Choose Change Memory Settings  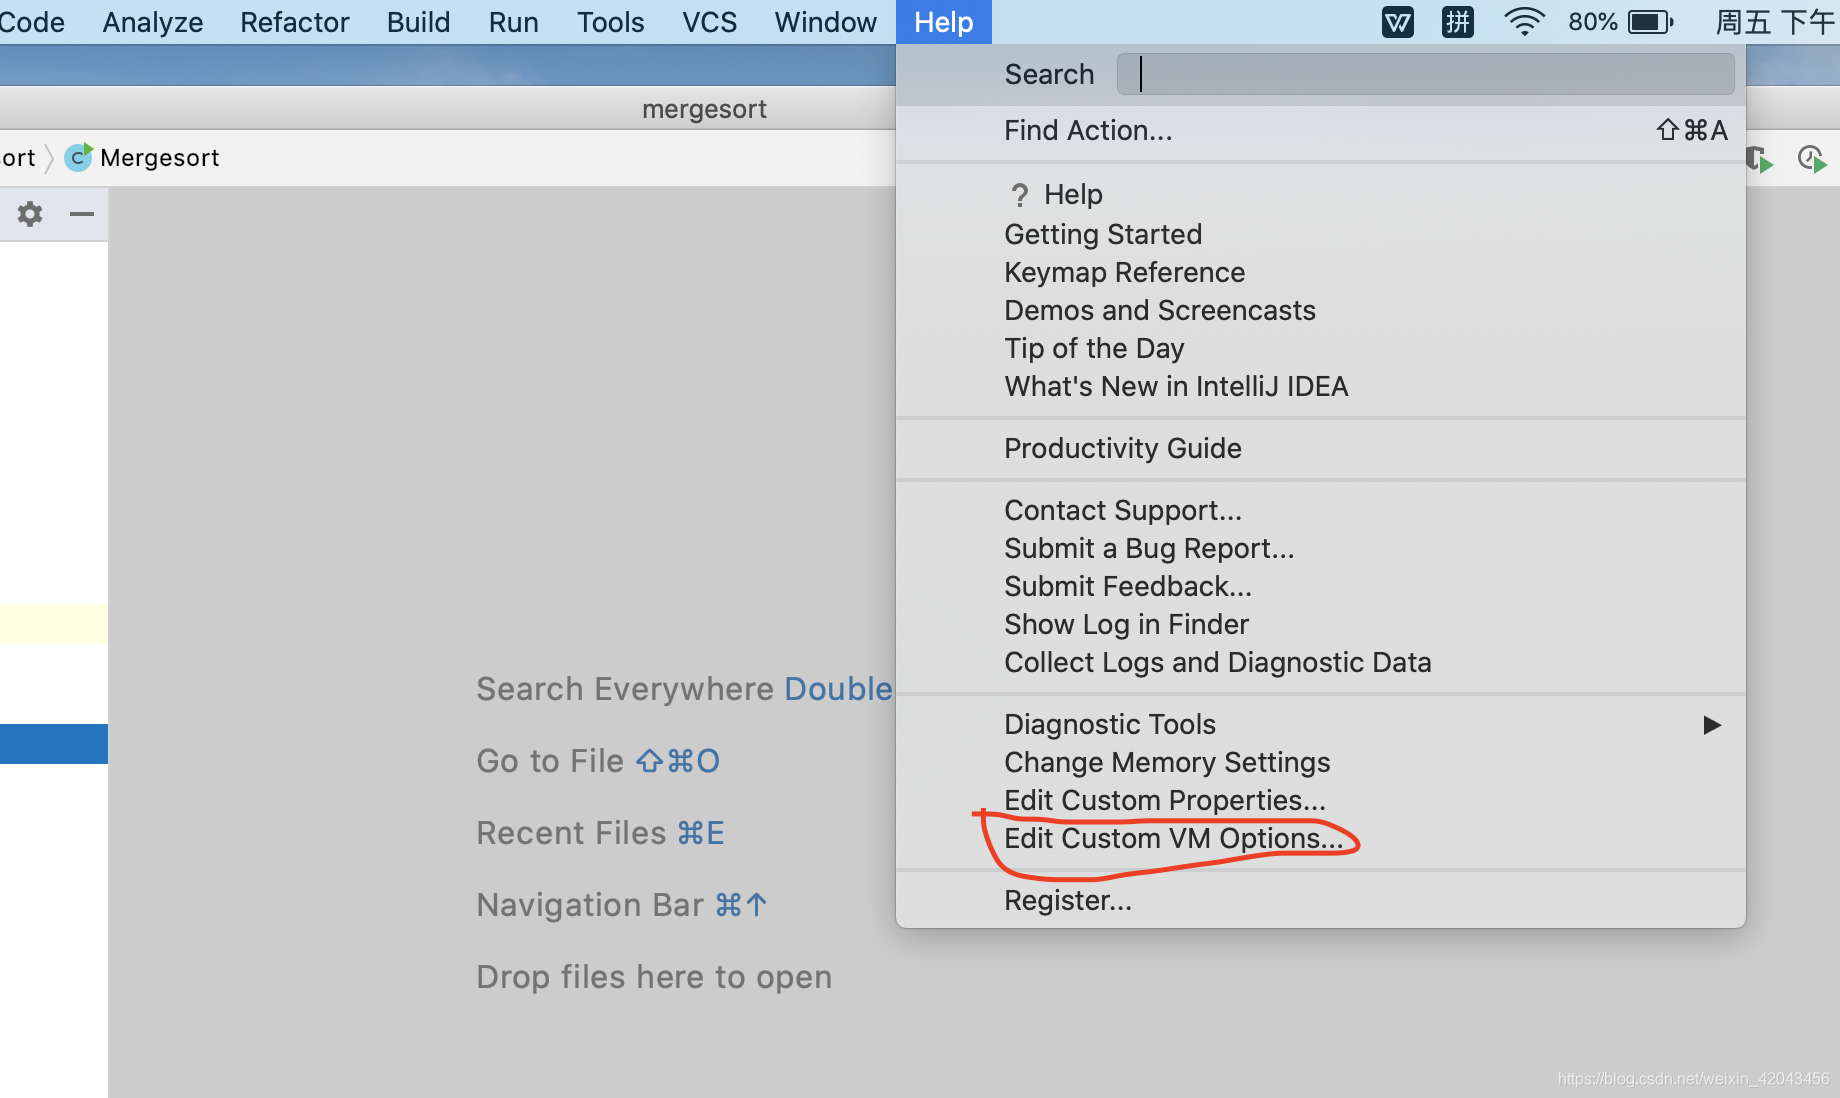pos(1166,762)
